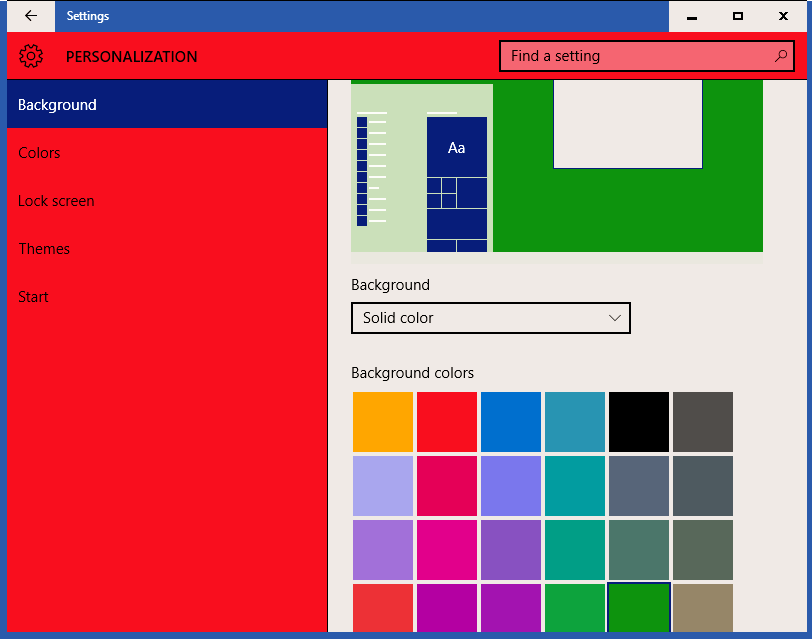Screen dimensions: 812x639
Task: Minimize the Settings window
Action: pyautogui.click(x=692, y=17)
